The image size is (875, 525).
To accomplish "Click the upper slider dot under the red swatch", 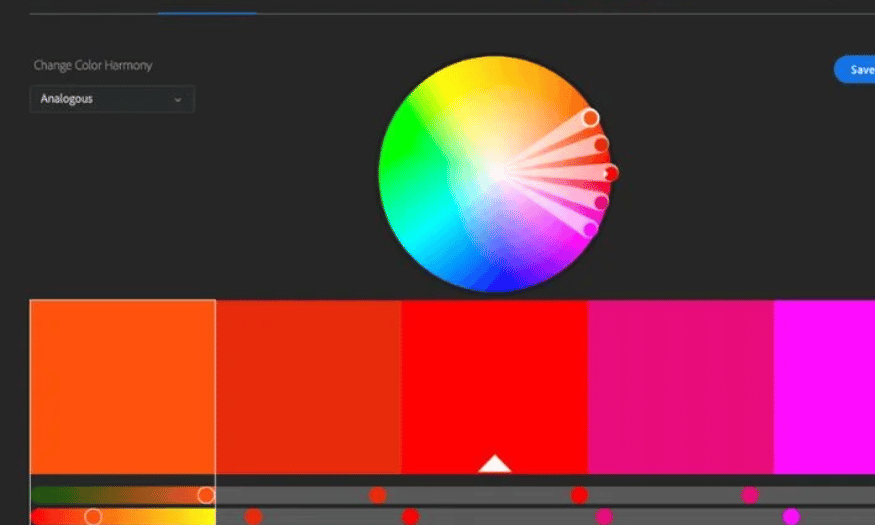I will point(579,495).
